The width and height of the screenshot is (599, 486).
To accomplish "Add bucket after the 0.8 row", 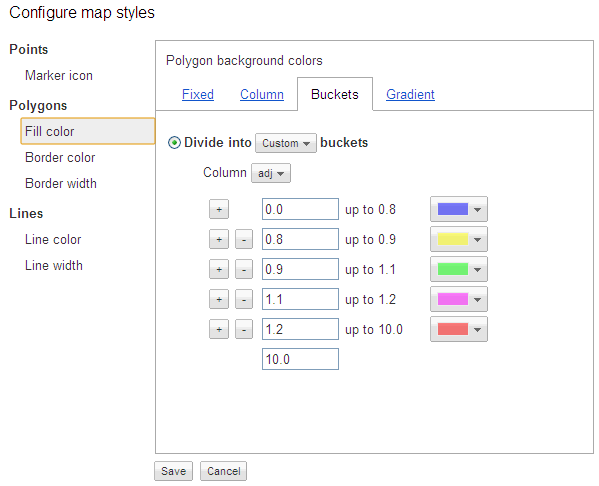I will click(219, 239).
